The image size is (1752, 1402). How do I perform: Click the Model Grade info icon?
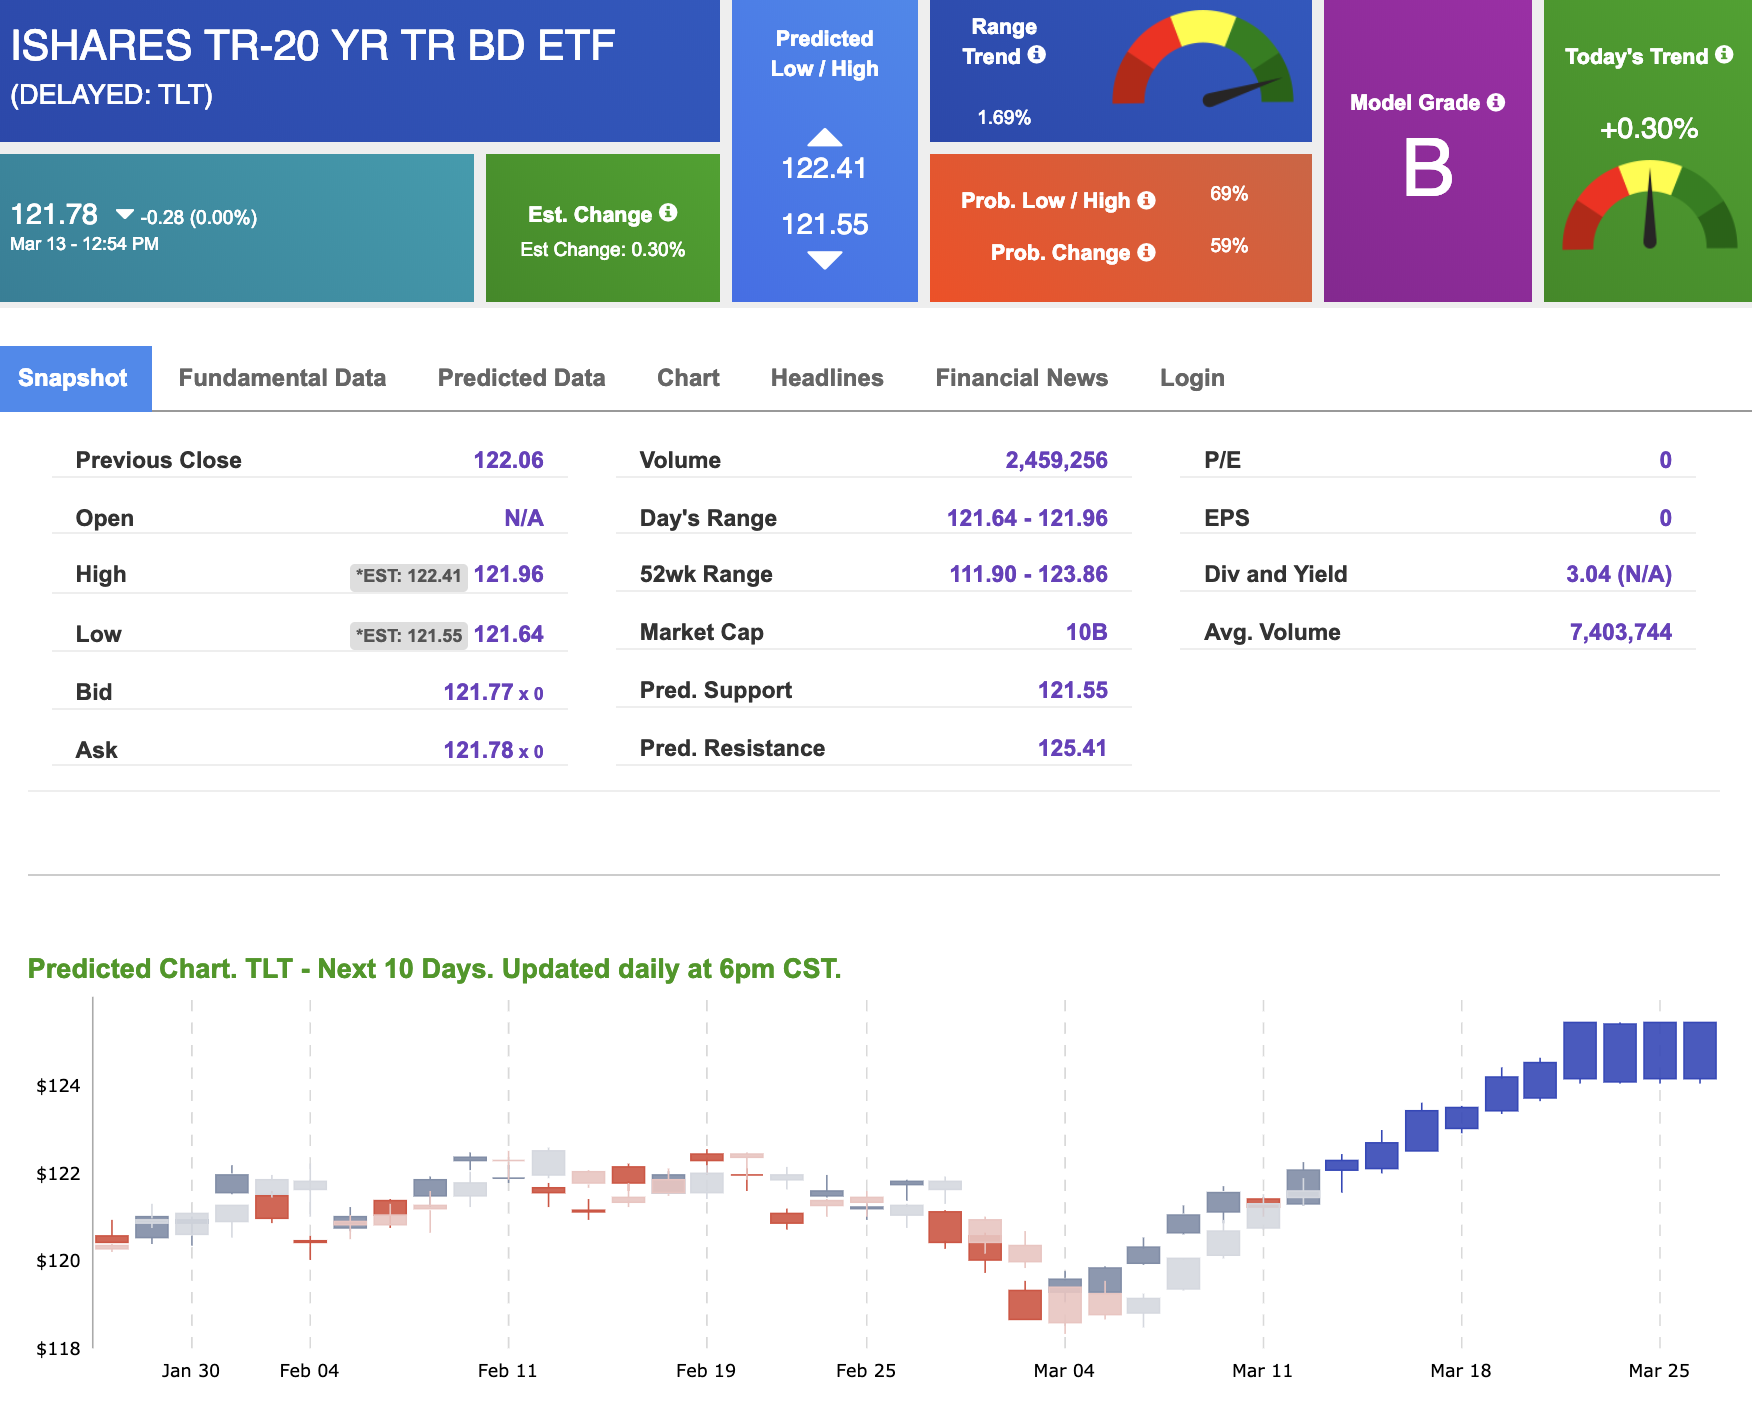pos(1496,102)
